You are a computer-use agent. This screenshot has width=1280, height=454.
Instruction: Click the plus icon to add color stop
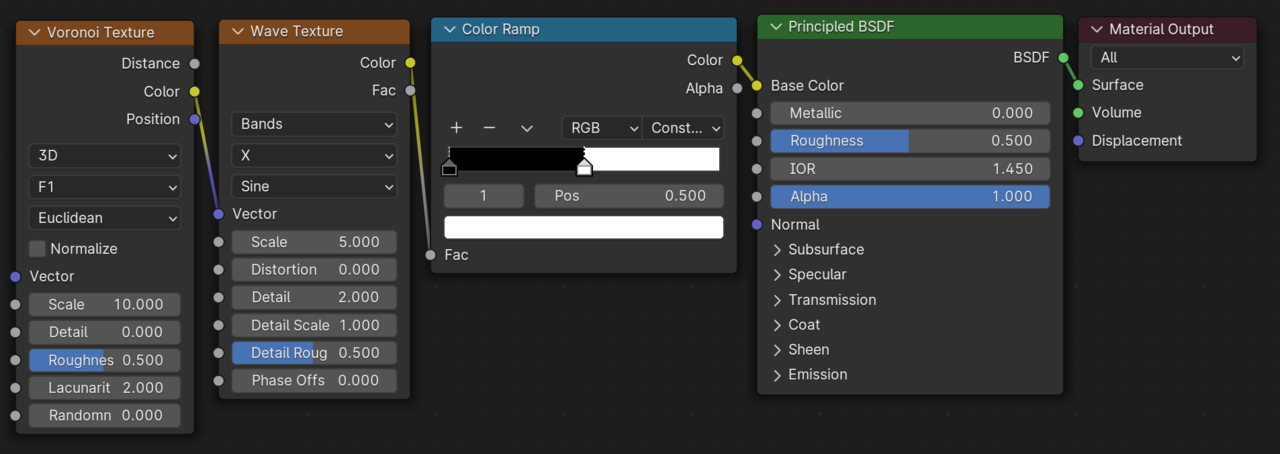[x=456, y=128]
